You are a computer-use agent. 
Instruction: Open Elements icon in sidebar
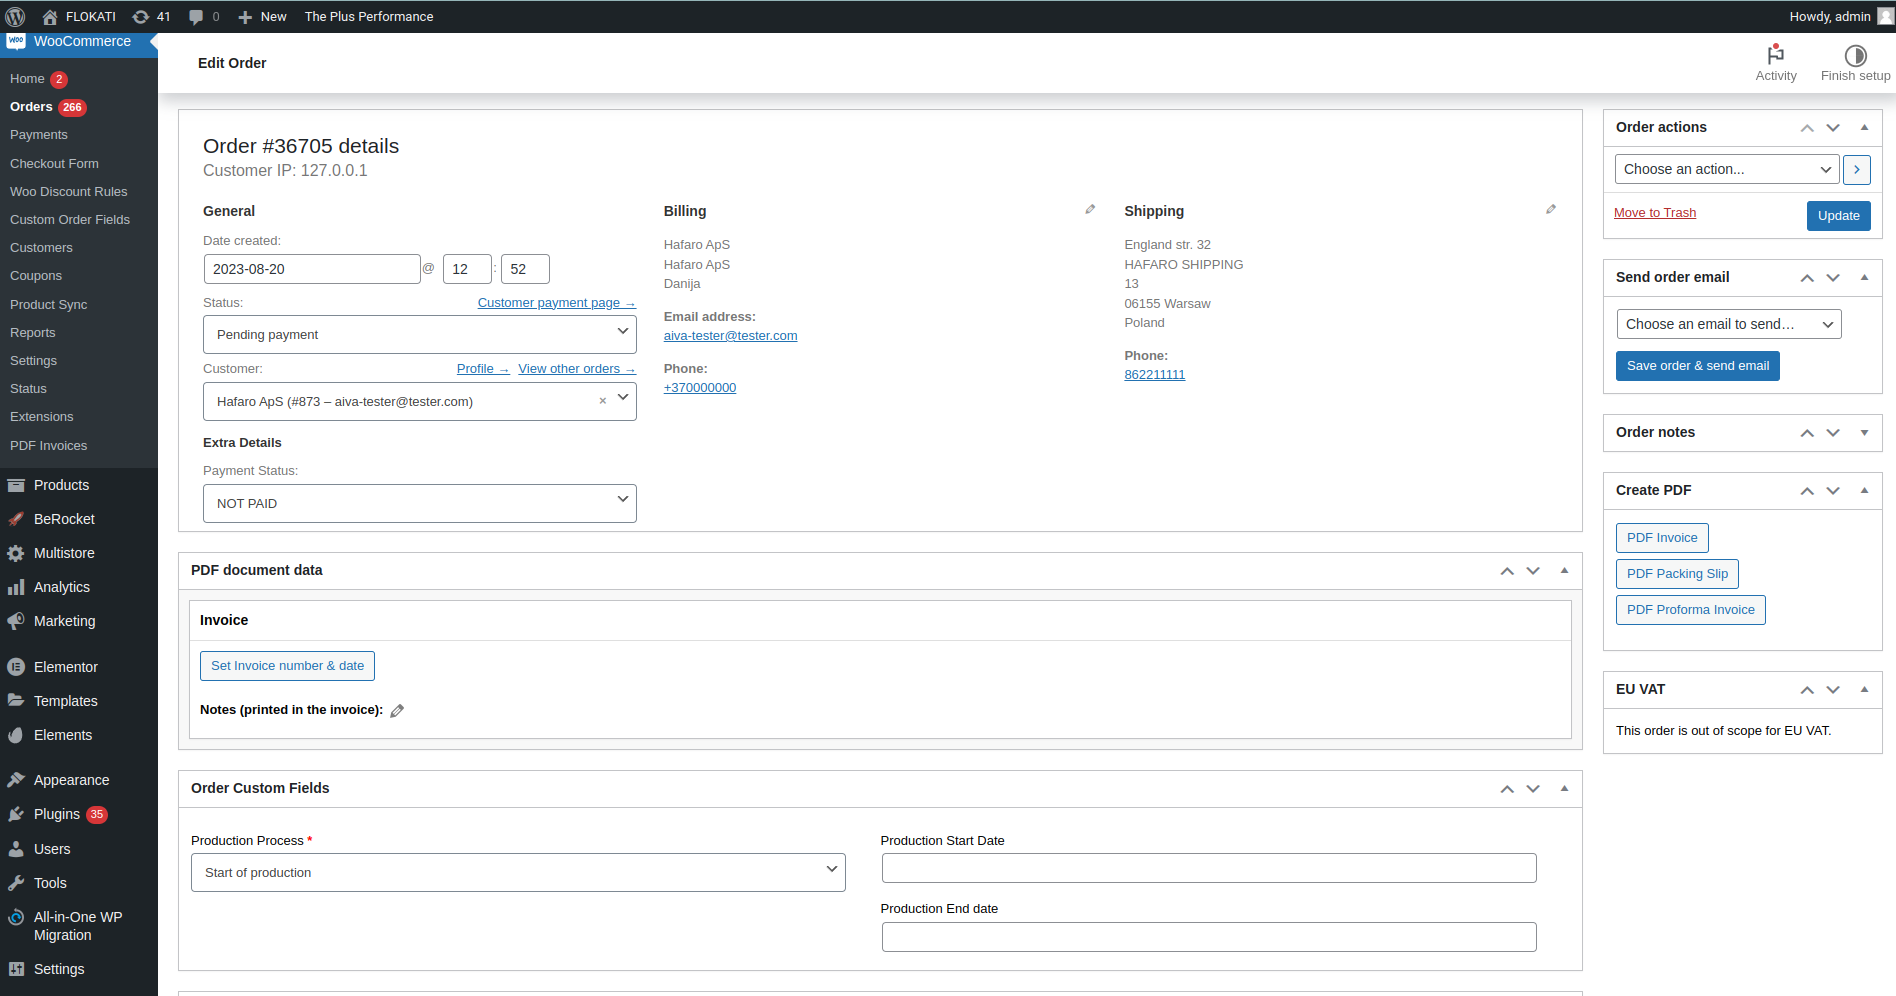click(16, 735)
